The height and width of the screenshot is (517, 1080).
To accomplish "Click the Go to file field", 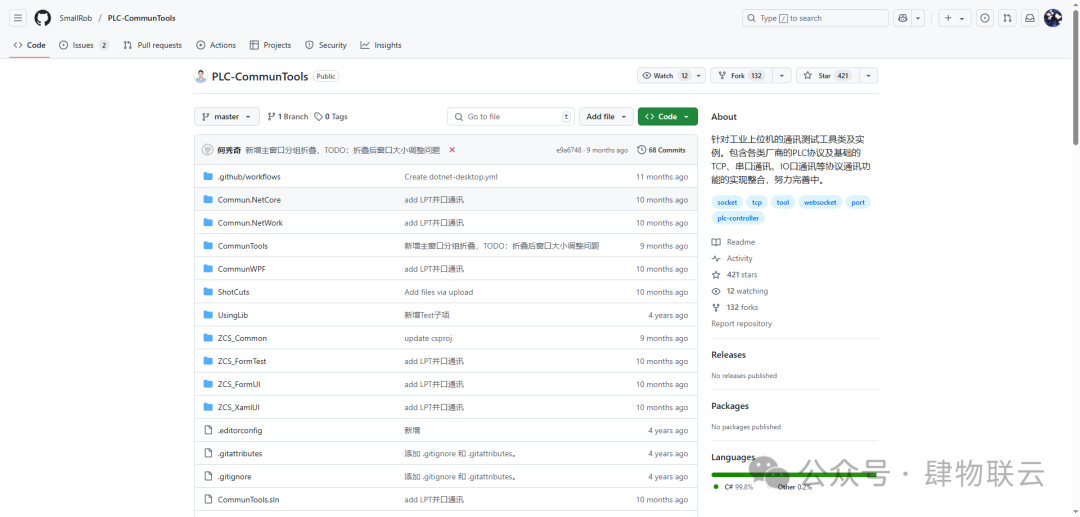I will (x=510, y=117).
